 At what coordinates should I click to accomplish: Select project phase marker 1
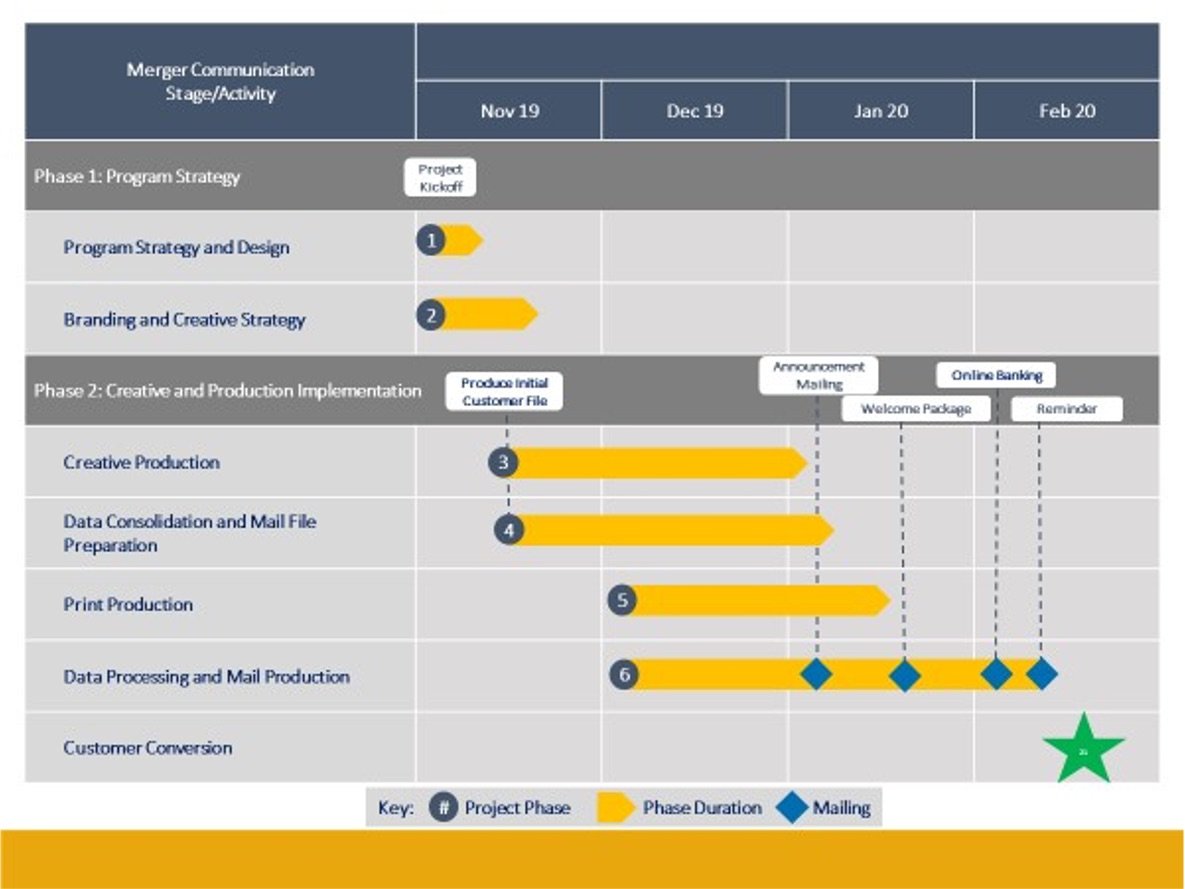click(x=430, y=238)
